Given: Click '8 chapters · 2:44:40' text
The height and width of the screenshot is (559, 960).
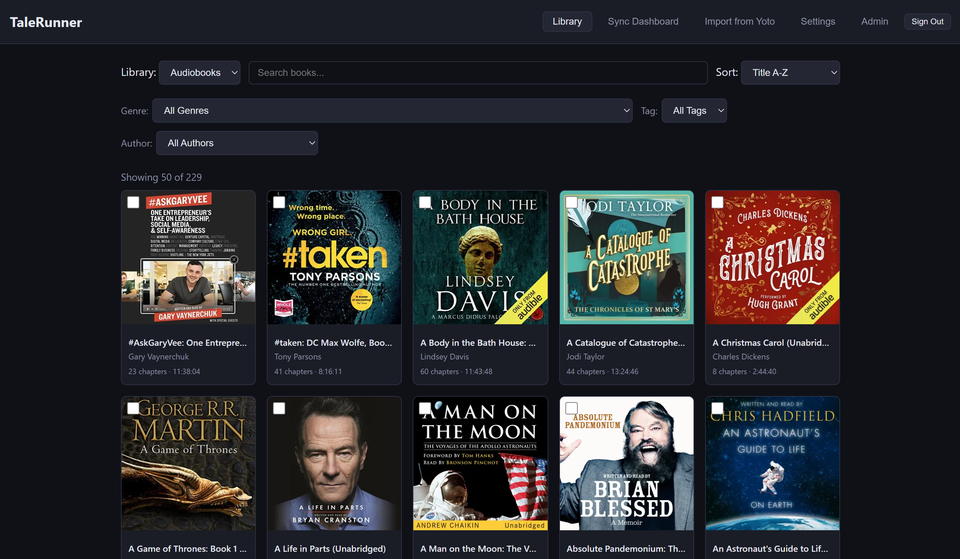Looking at the screenshot, I should pos(744,371).
